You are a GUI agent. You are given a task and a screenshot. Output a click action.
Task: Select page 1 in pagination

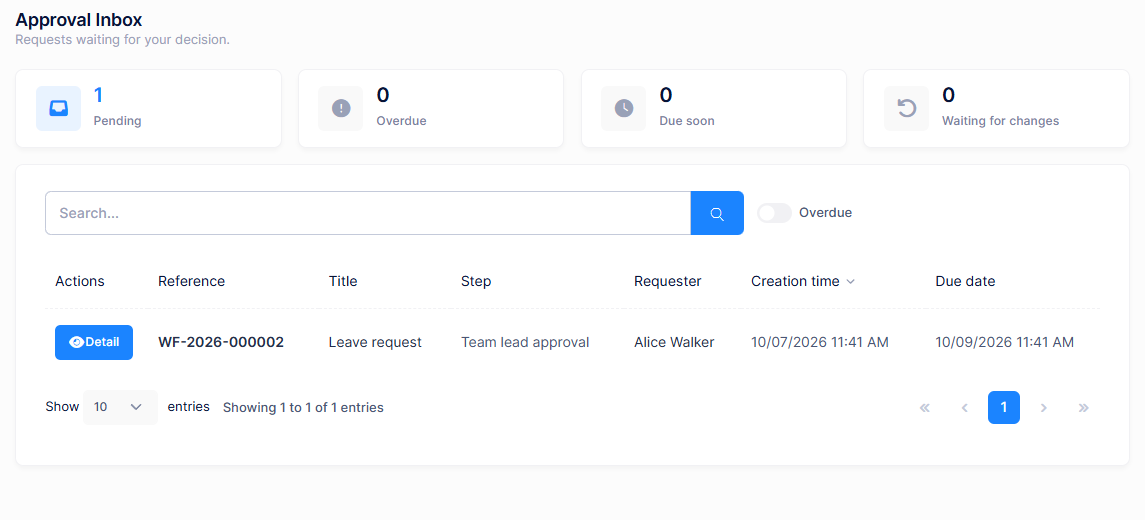(x=1004, y=408)
